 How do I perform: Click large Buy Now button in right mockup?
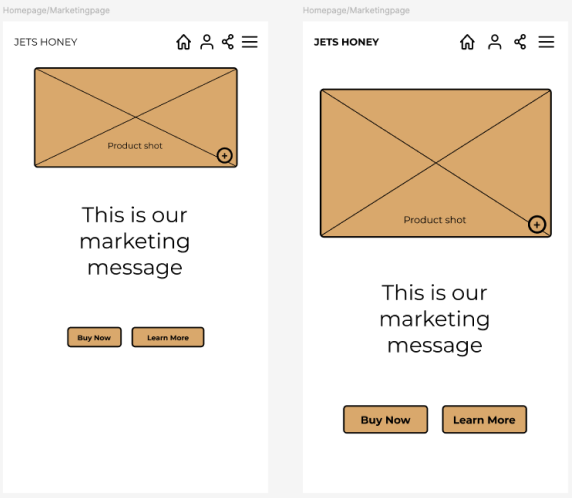(x=386, y=420)
